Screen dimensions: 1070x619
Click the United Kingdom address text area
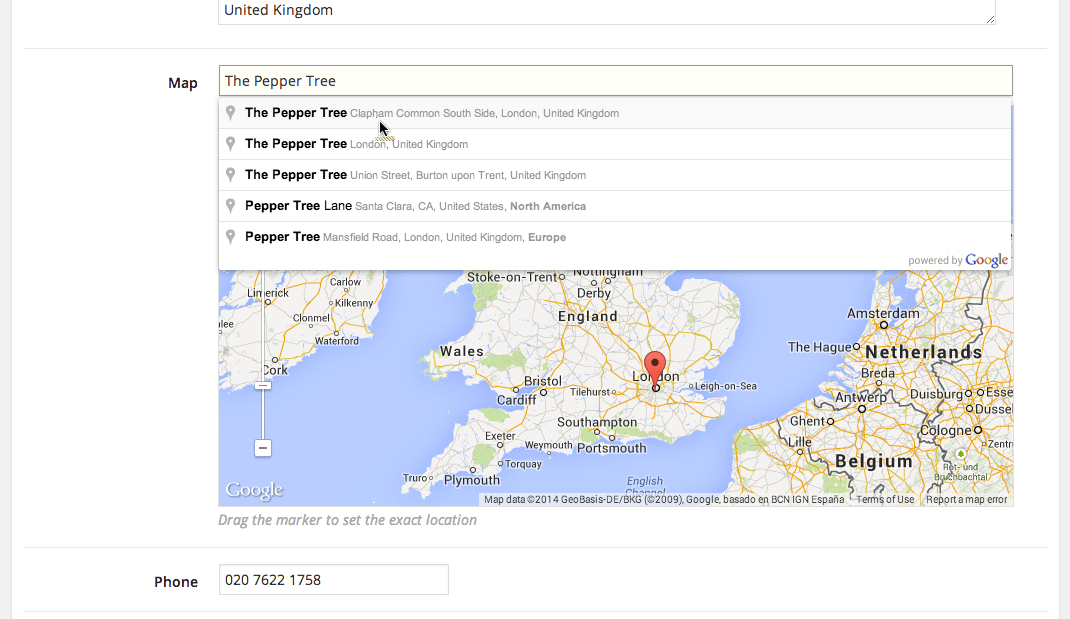click(600, 11)
